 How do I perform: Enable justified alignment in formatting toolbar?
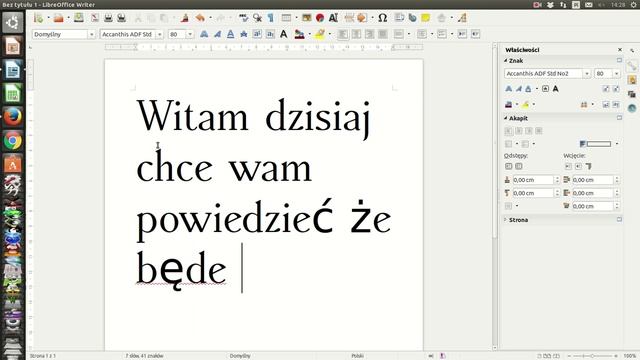coord(383,34)
